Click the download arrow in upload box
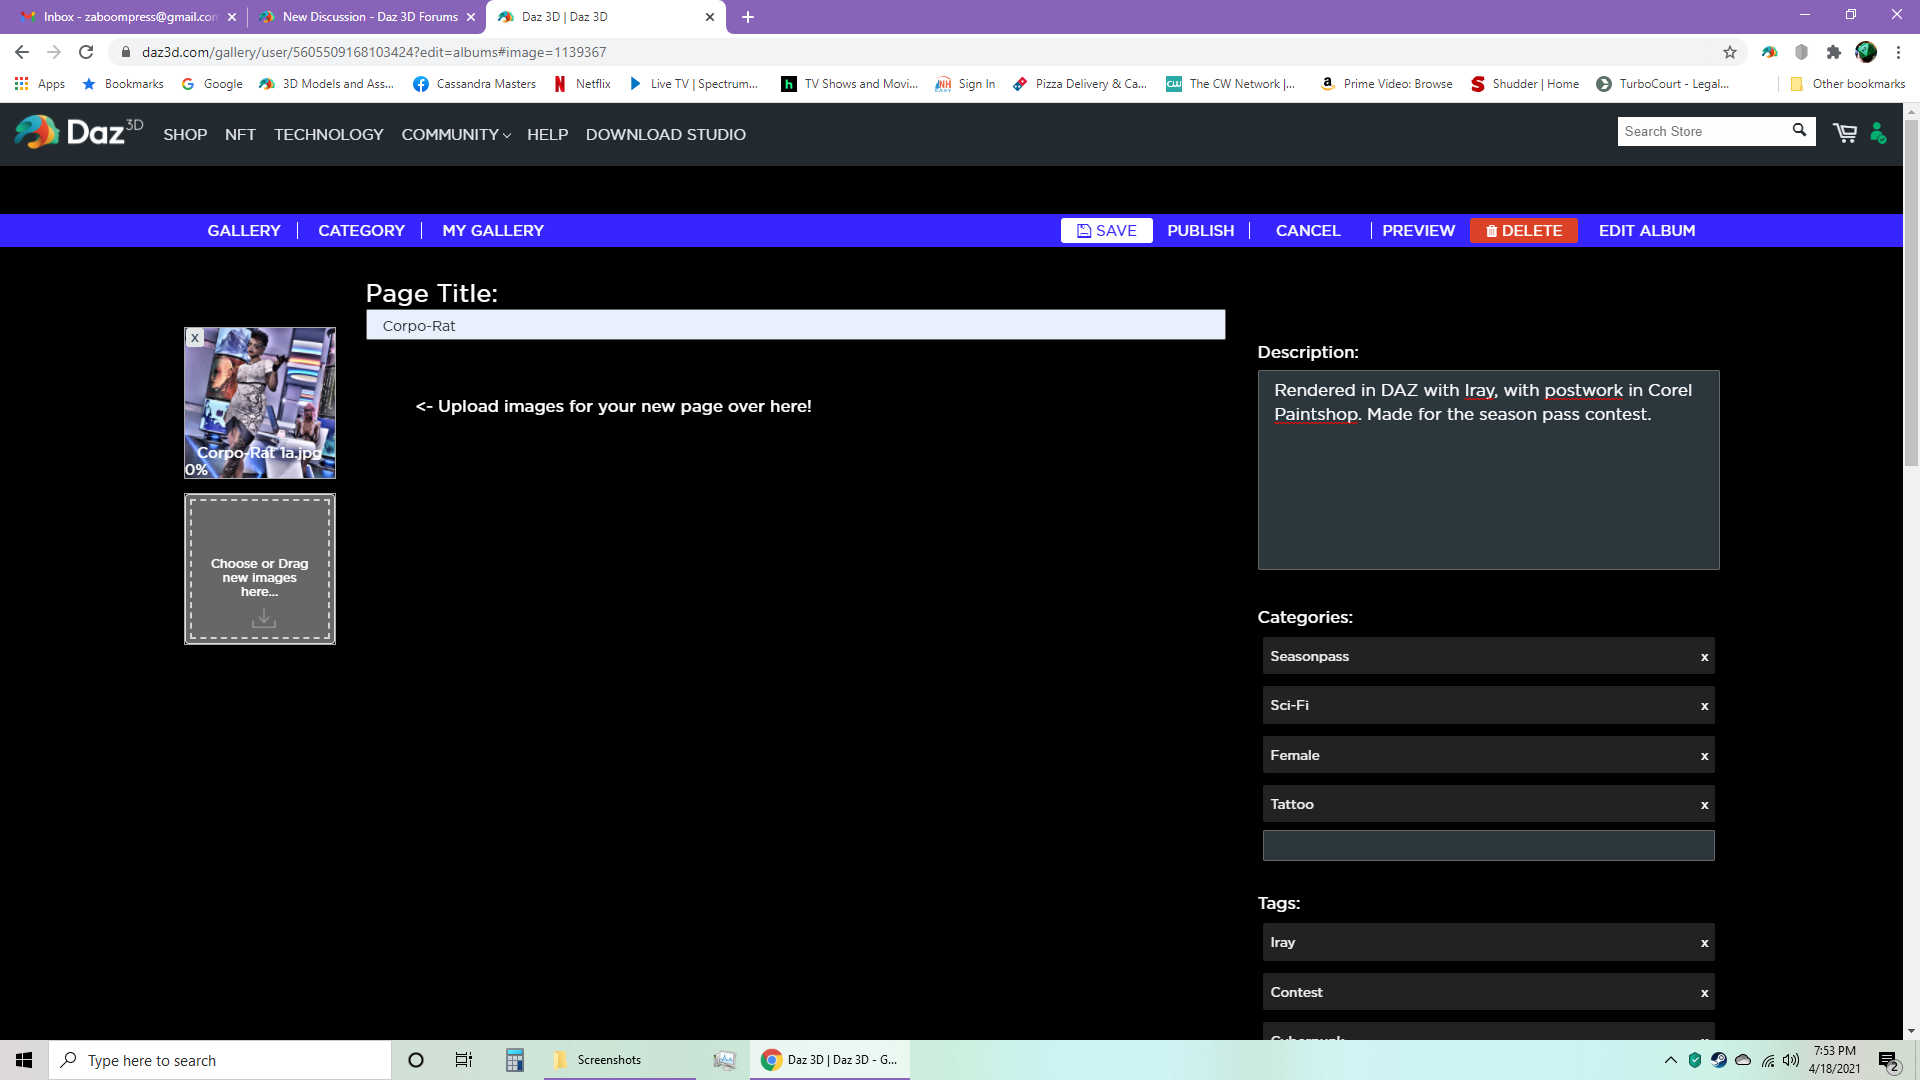Screen dimensions: 1920x1080 tap(263, 619)
